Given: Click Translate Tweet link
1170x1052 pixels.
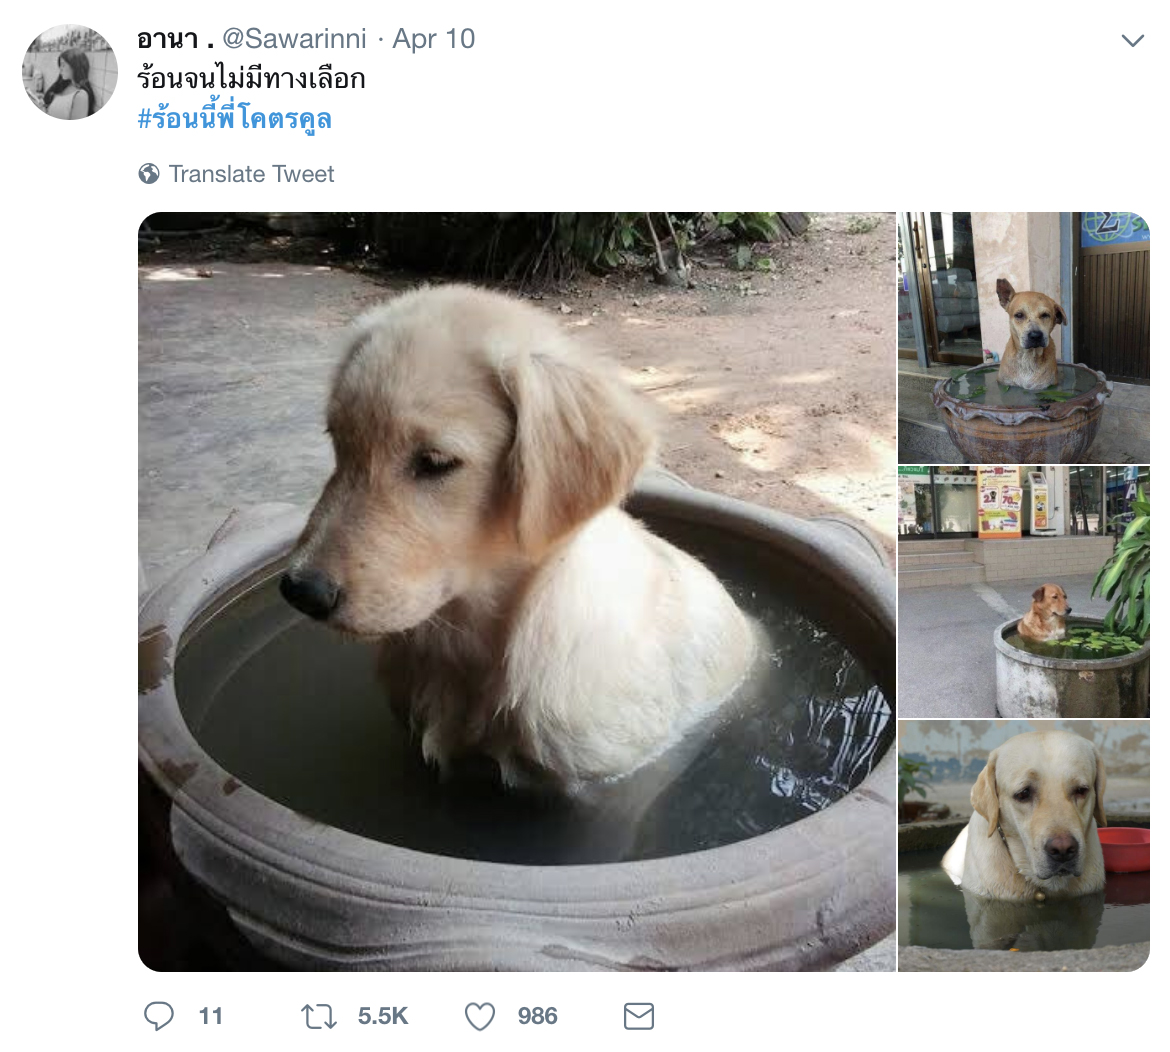Looking at the screenshot, I should (251, 174).
